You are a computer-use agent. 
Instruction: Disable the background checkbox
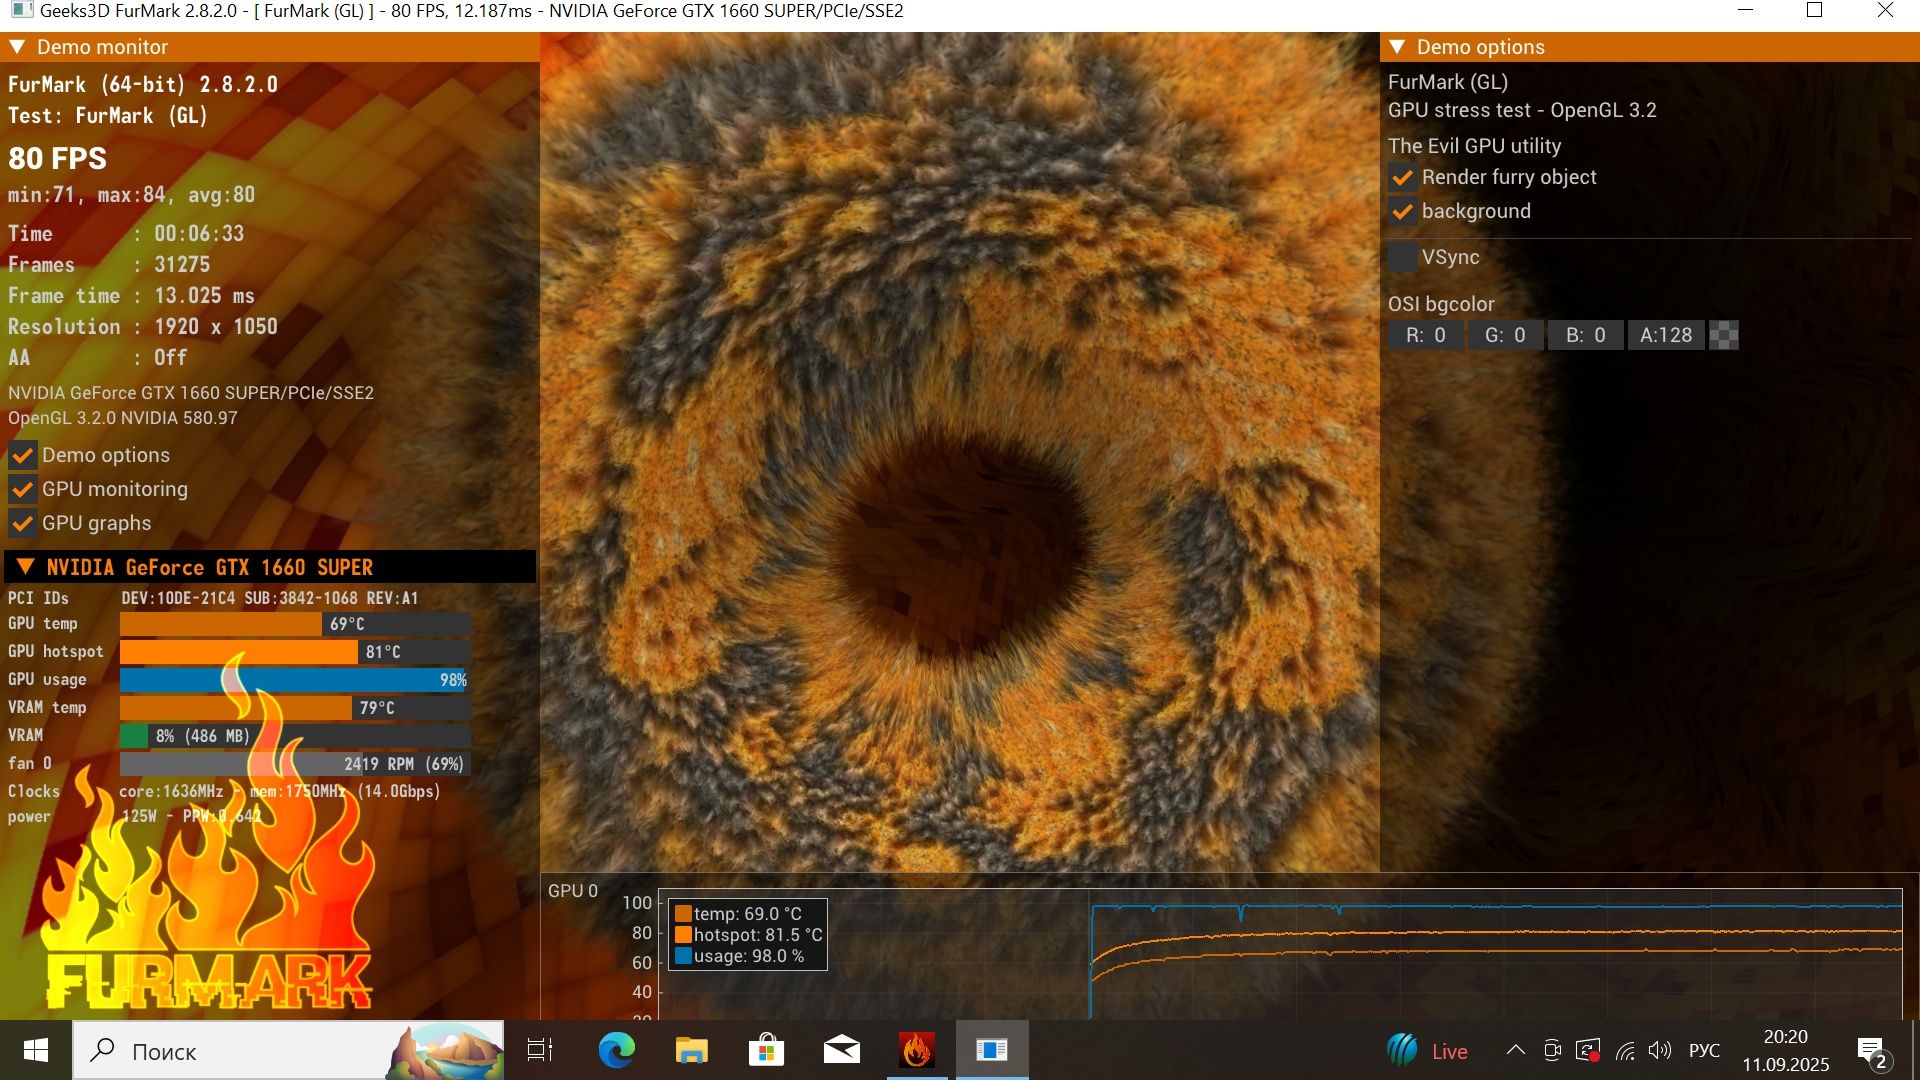point(1403,212)
